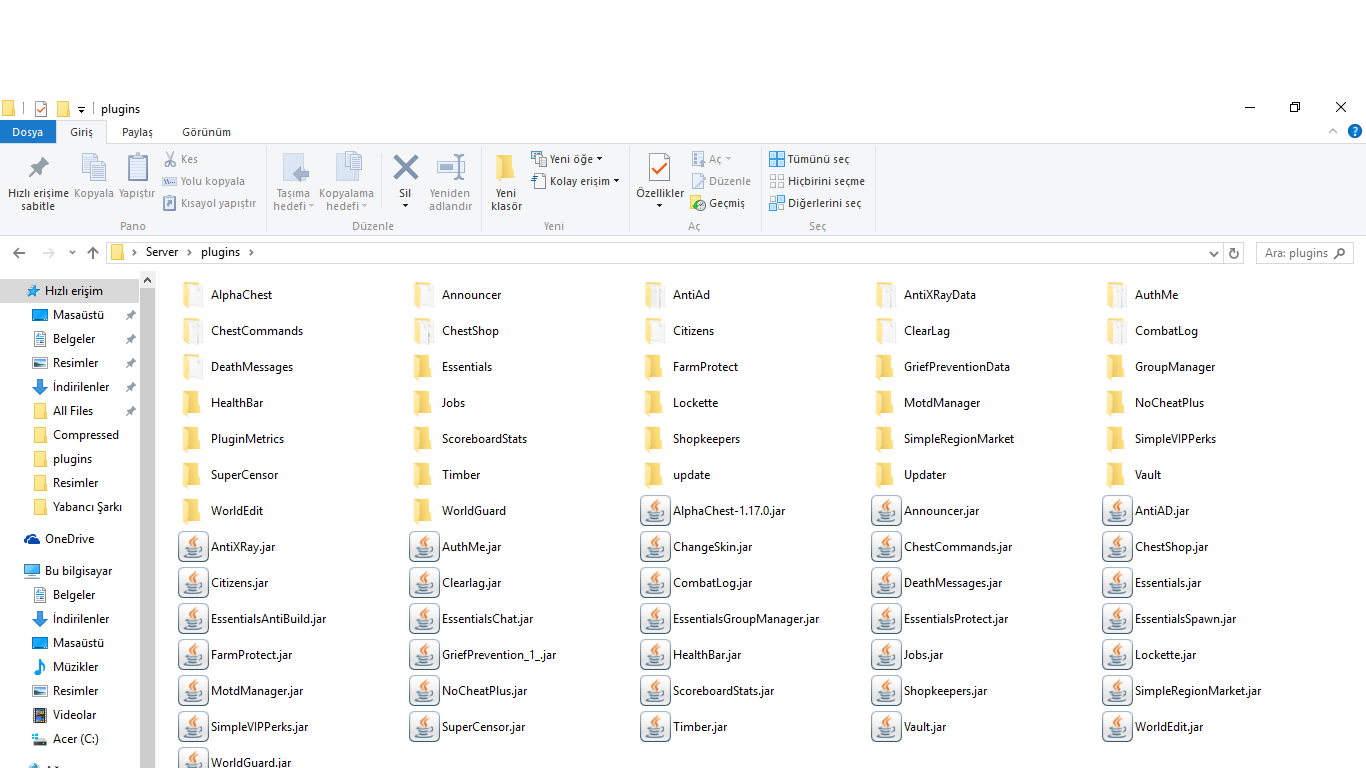1366x768 pixels.
Task: Open the Aç dropdown in ribbon
Action: 712,159
